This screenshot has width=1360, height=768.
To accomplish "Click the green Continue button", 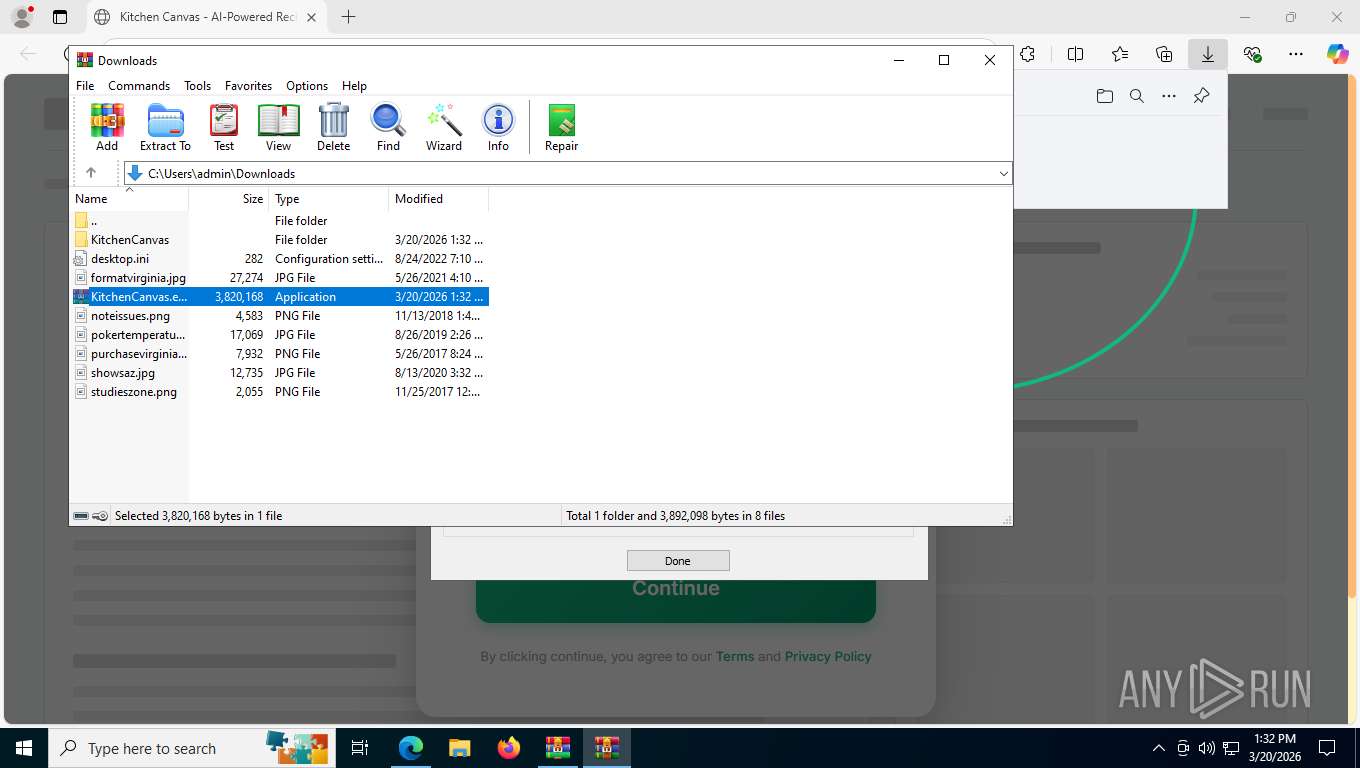I will pyautogui.click(x=676, y=599).
